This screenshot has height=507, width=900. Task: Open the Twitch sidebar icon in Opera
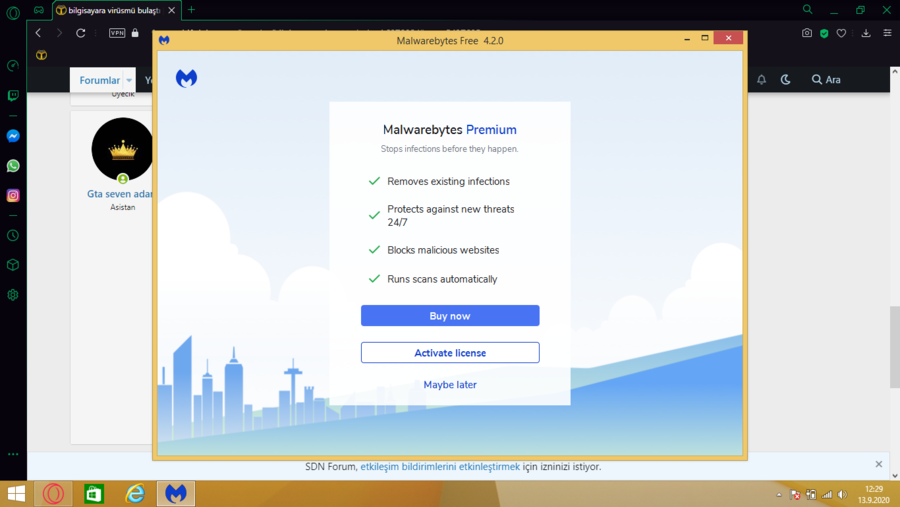tap(13, 95)
